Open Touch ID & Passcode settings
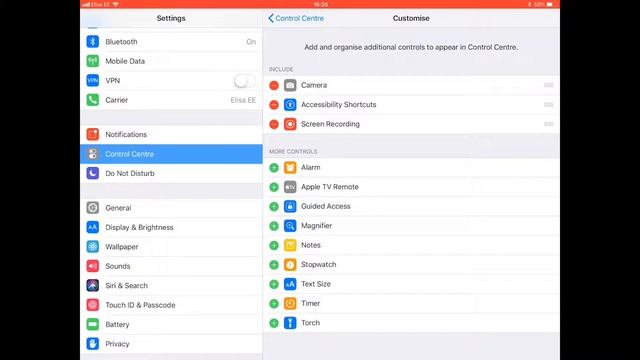 point(171,305)
